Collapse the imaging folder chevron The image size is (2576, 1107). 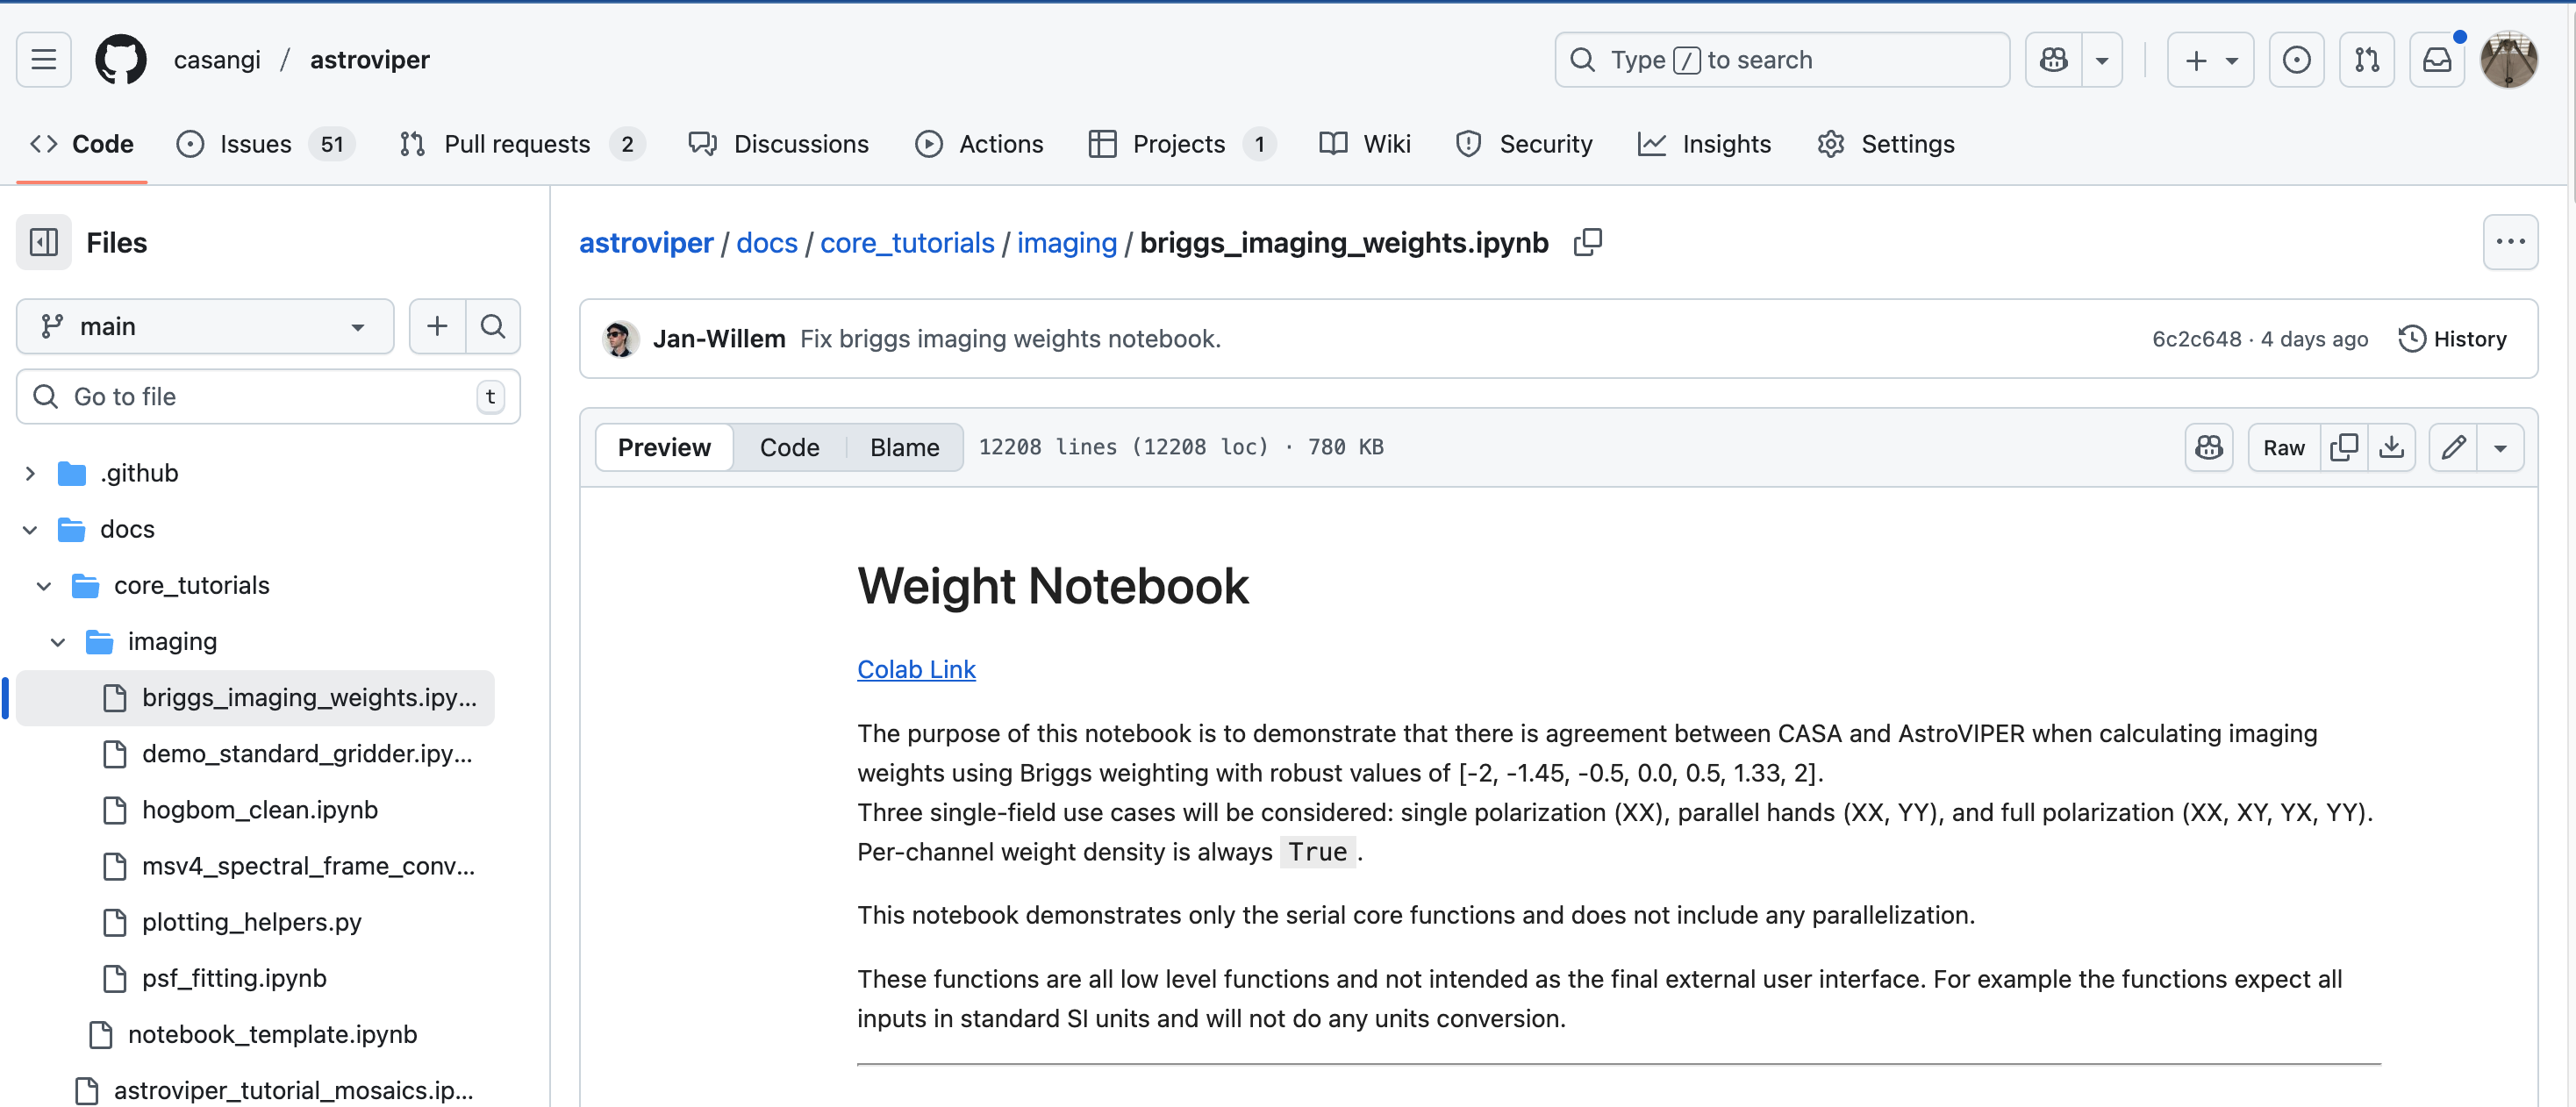[x=58, y=641]
